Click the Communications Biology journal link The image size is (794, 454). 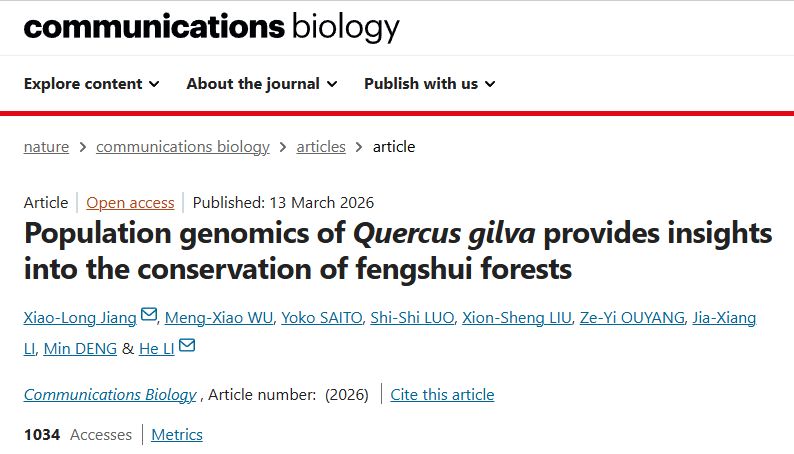tap(110, 394)
